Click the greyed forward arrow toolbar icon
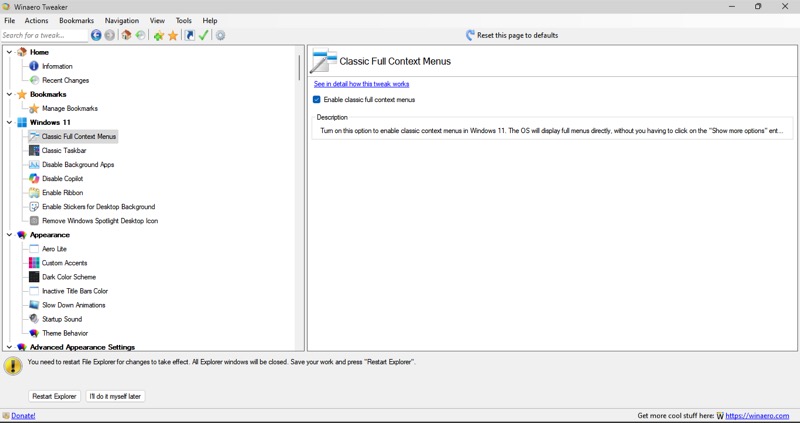Image resolution: width=800 pixels, height=423 pixels. [x=110, y=35]
